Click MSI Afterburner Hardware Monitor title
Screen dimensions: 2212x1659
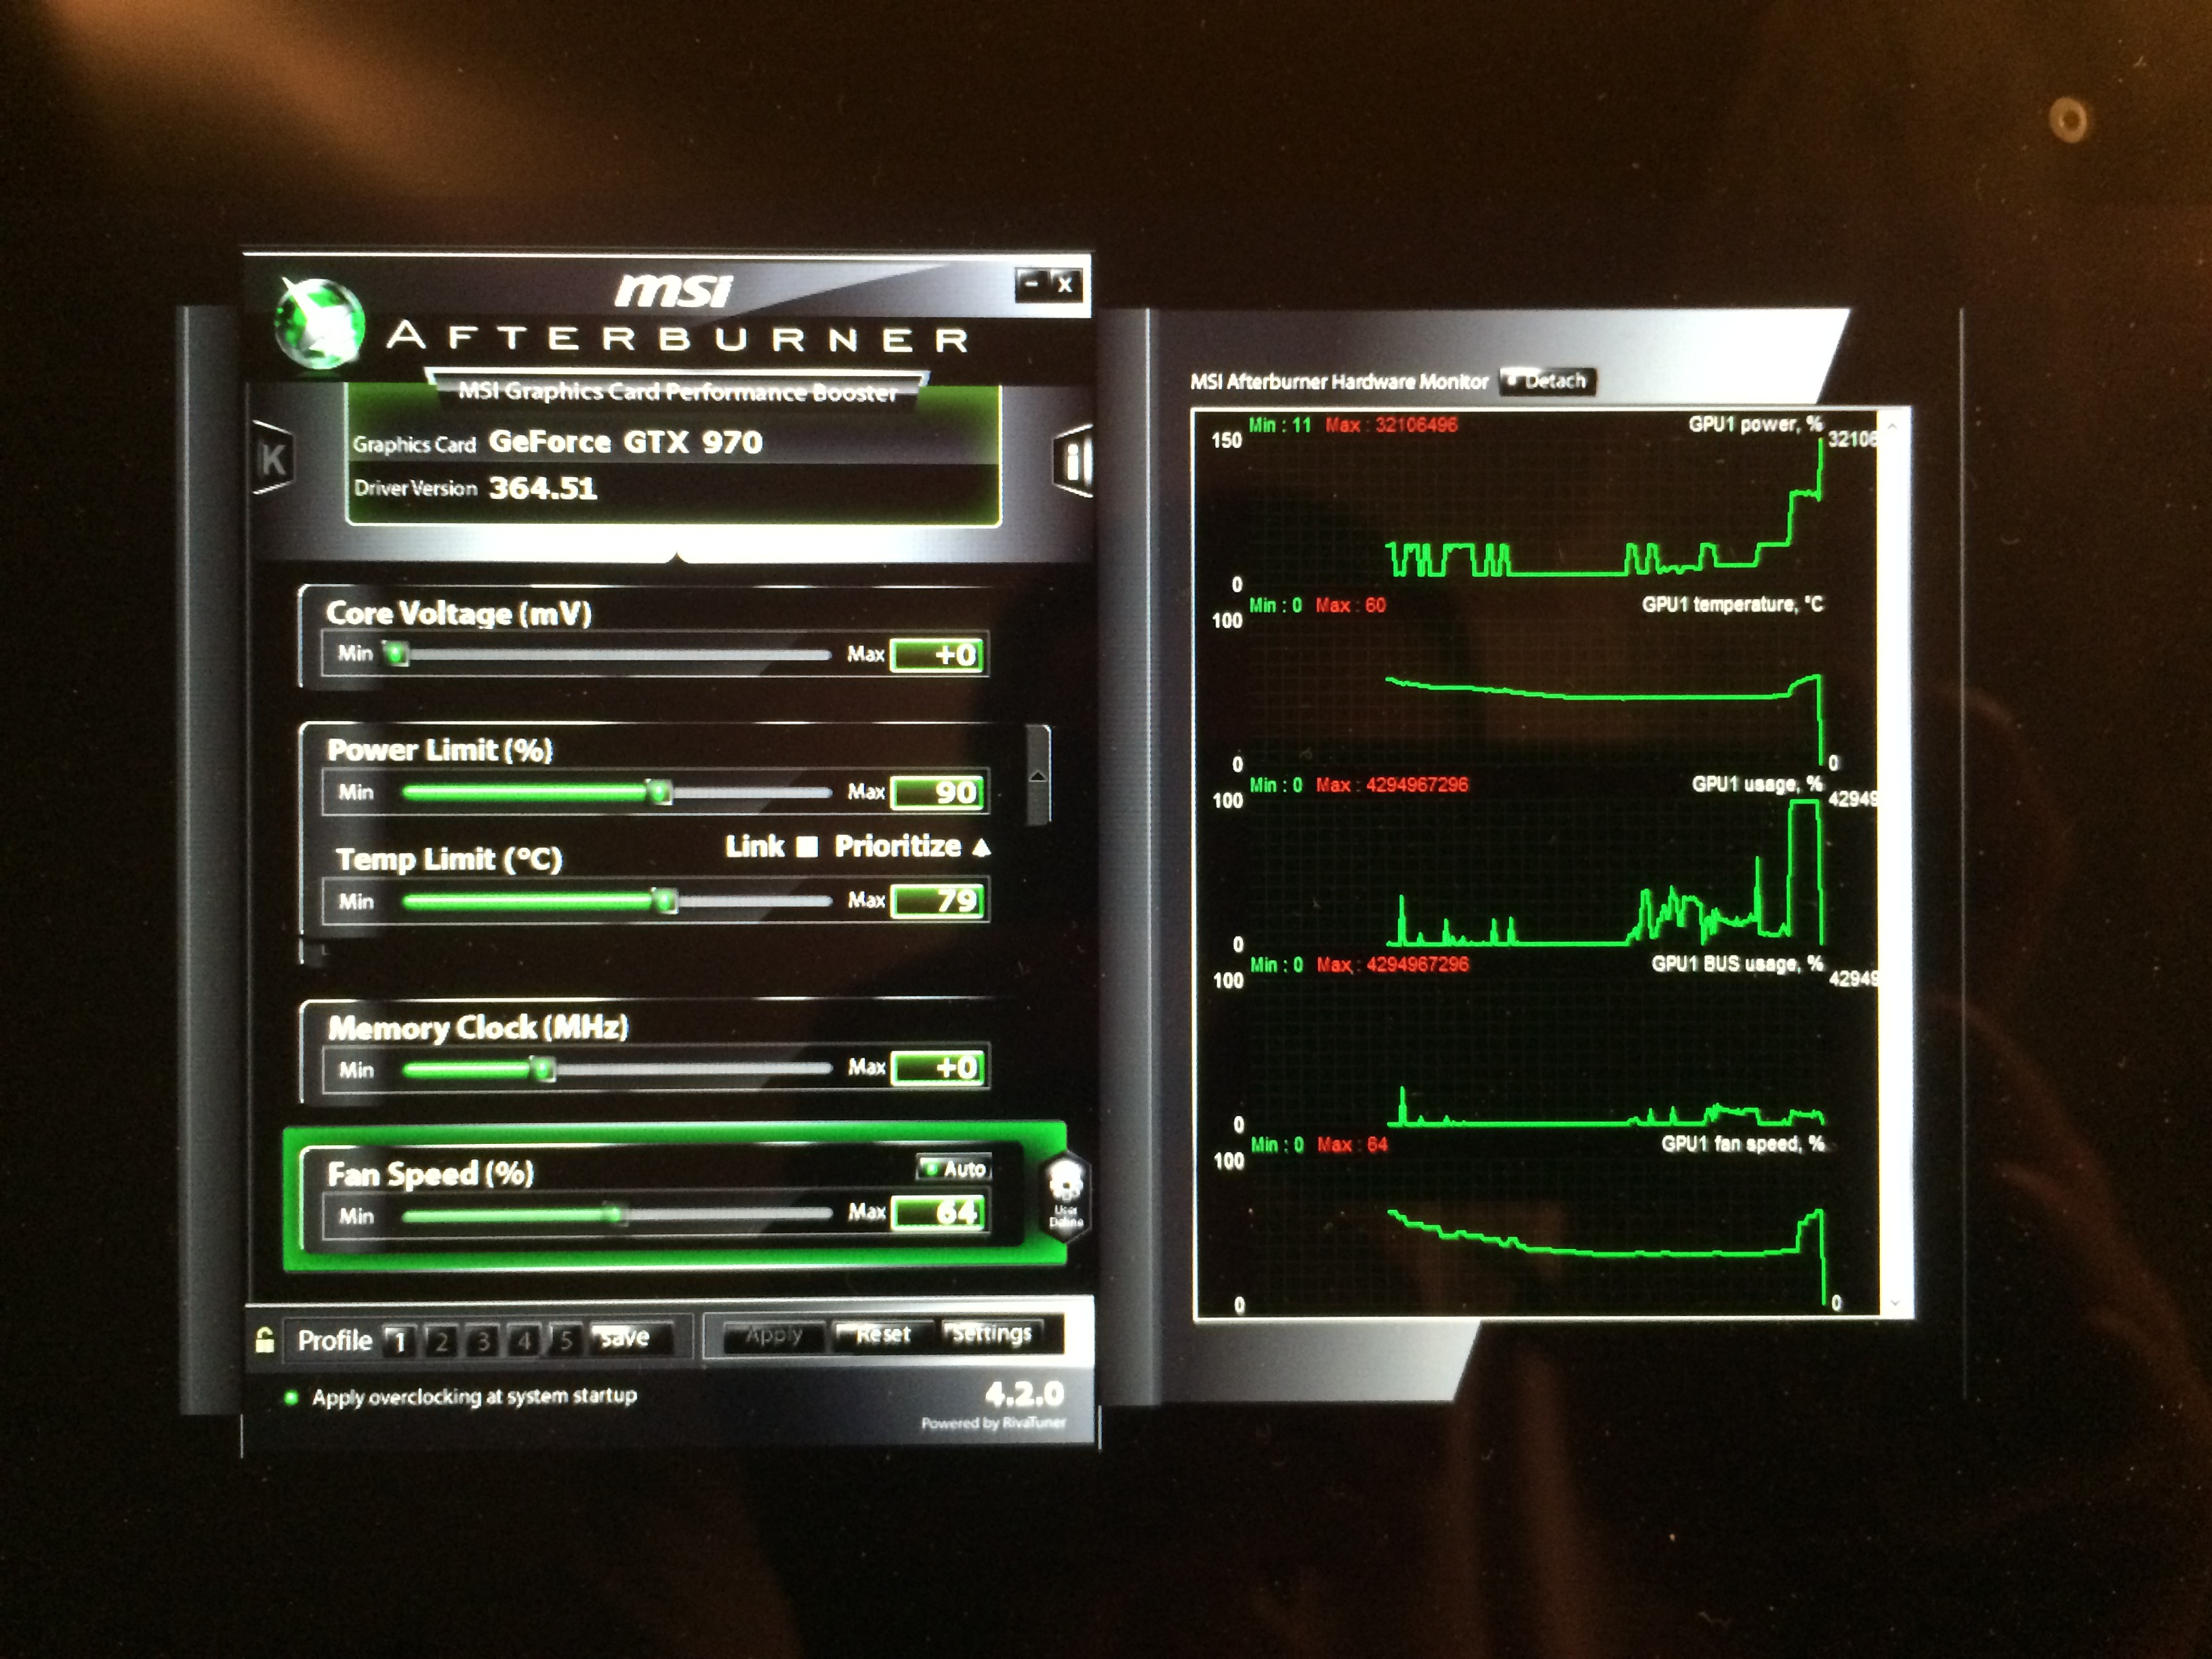pos(1339,381)
